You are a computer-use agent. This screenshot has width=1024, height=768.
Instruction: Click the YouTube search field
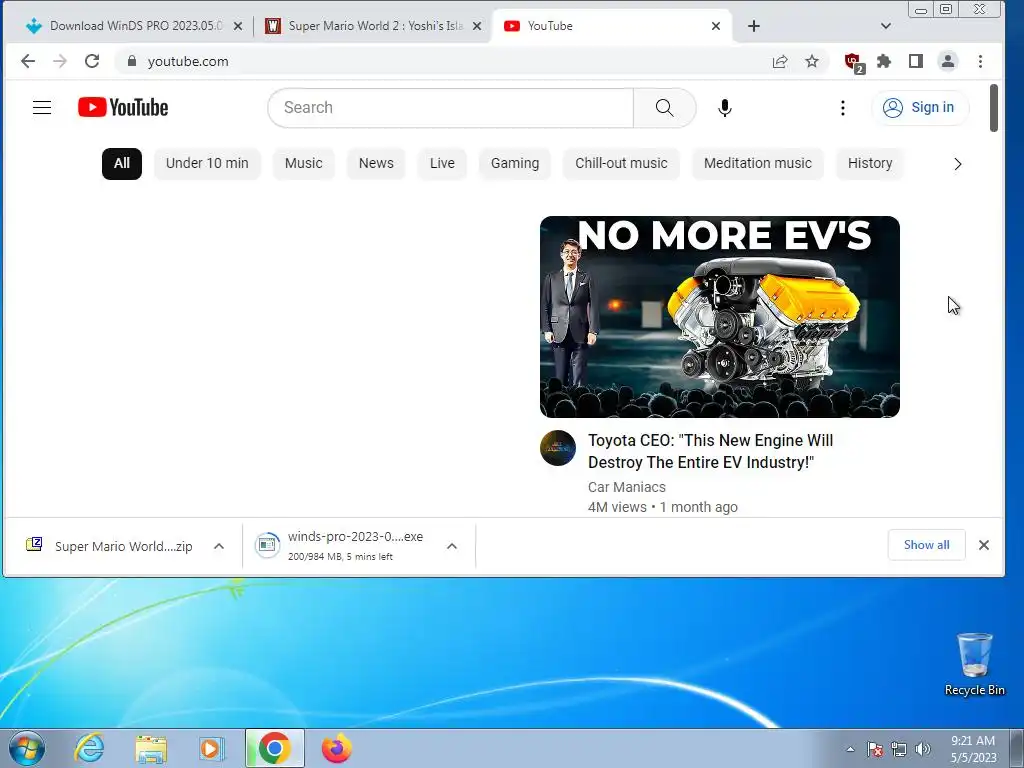point(451,108)
